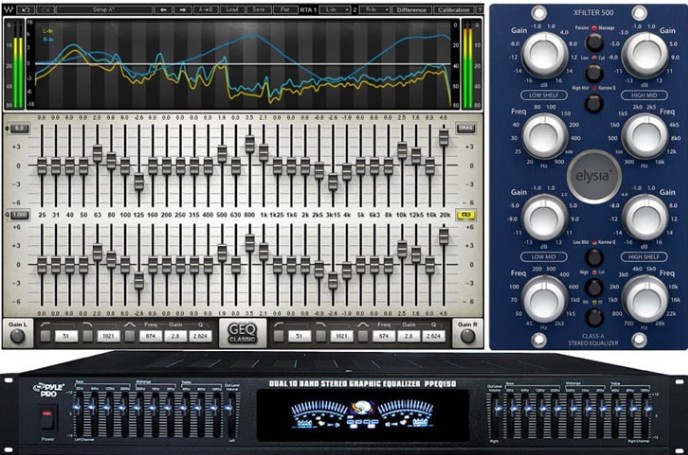
Task: Click Xfilter Low Shelf Freq knob
Action: click(545, 136)
